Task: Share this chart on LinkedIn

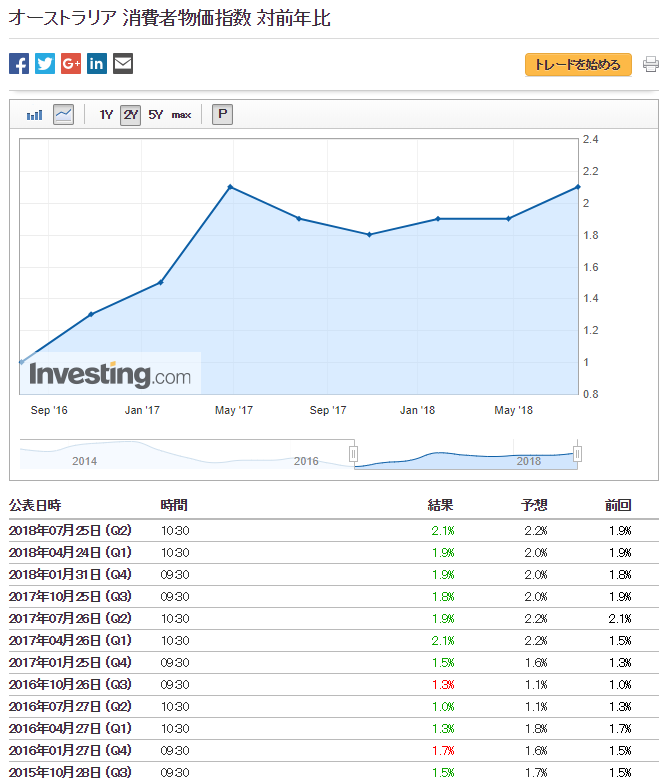Action: [x=97, y=64]
